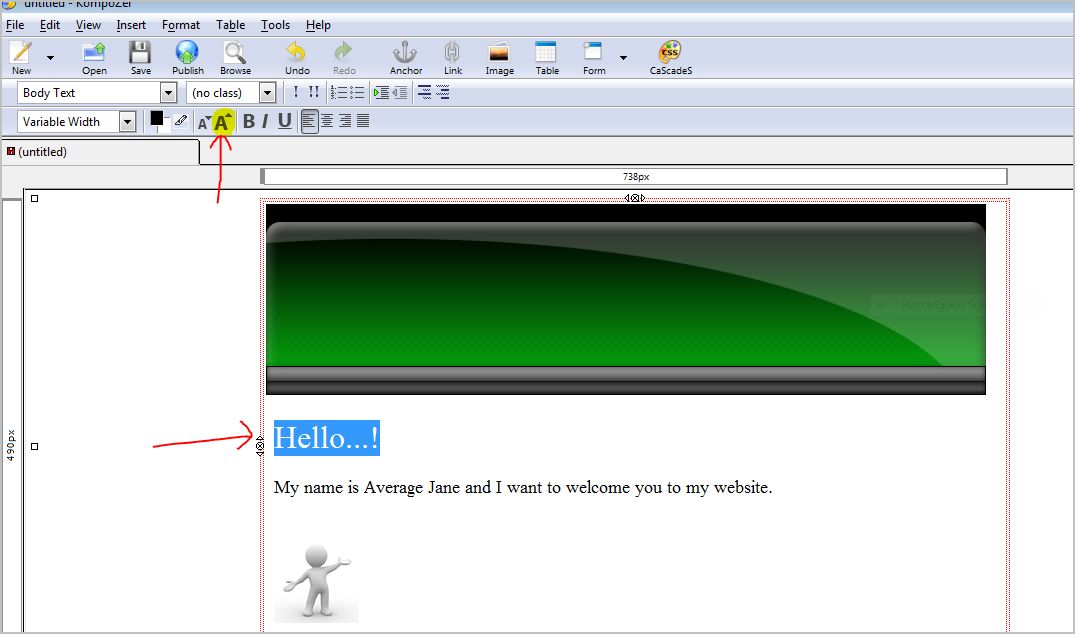Switch to the (untitled) document tab

point(42,152)
